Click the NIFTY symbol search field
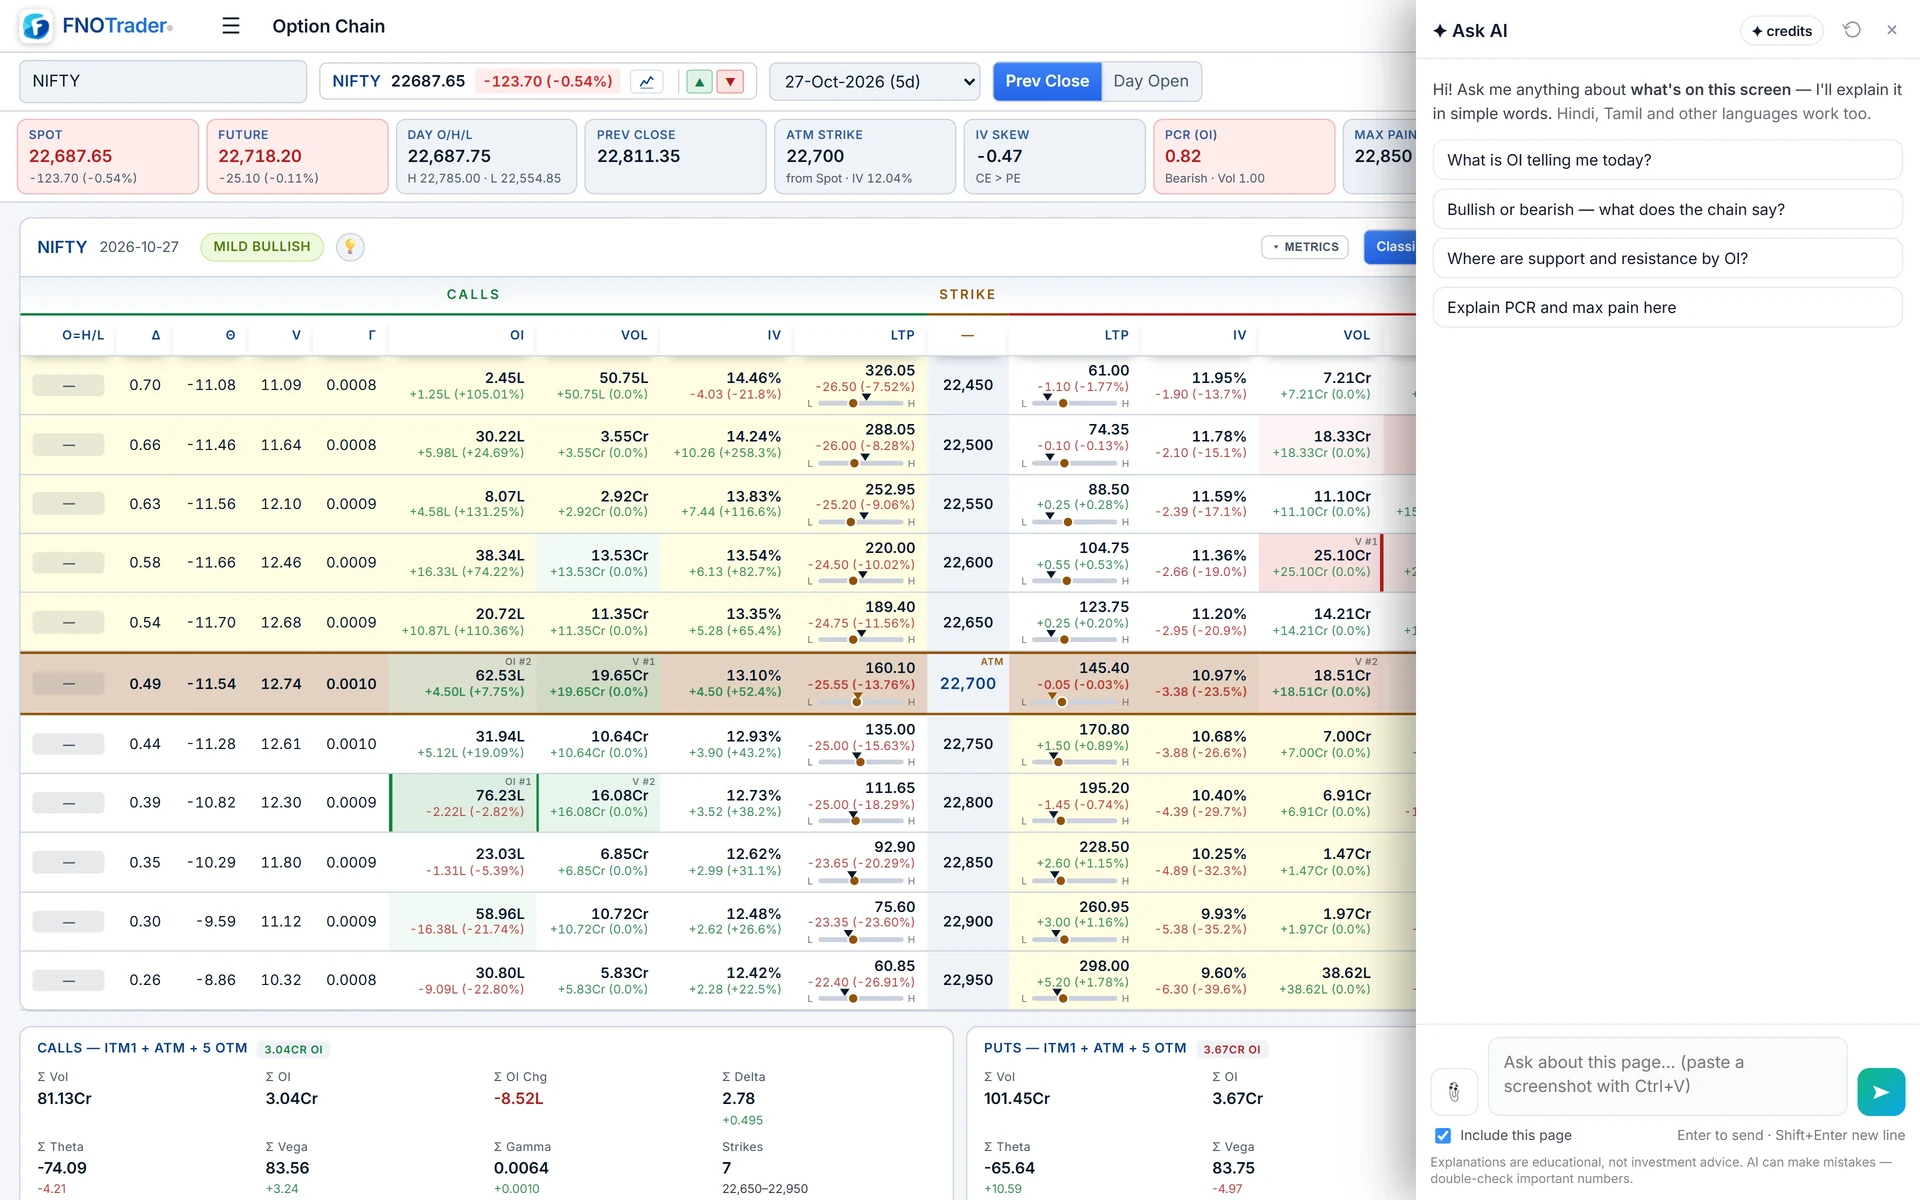Viewport: 1920px width, 1200px height. tap(163, 81)
